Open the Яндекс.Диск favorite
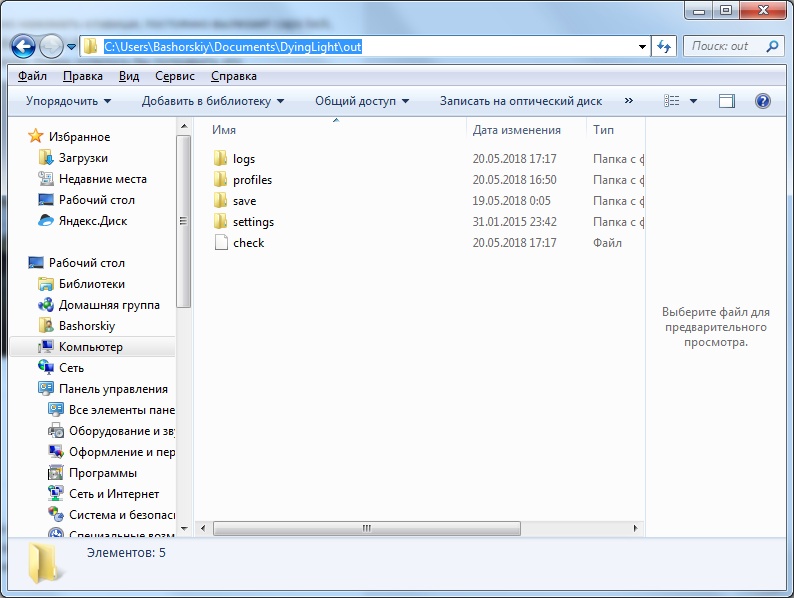 point(92,221)
